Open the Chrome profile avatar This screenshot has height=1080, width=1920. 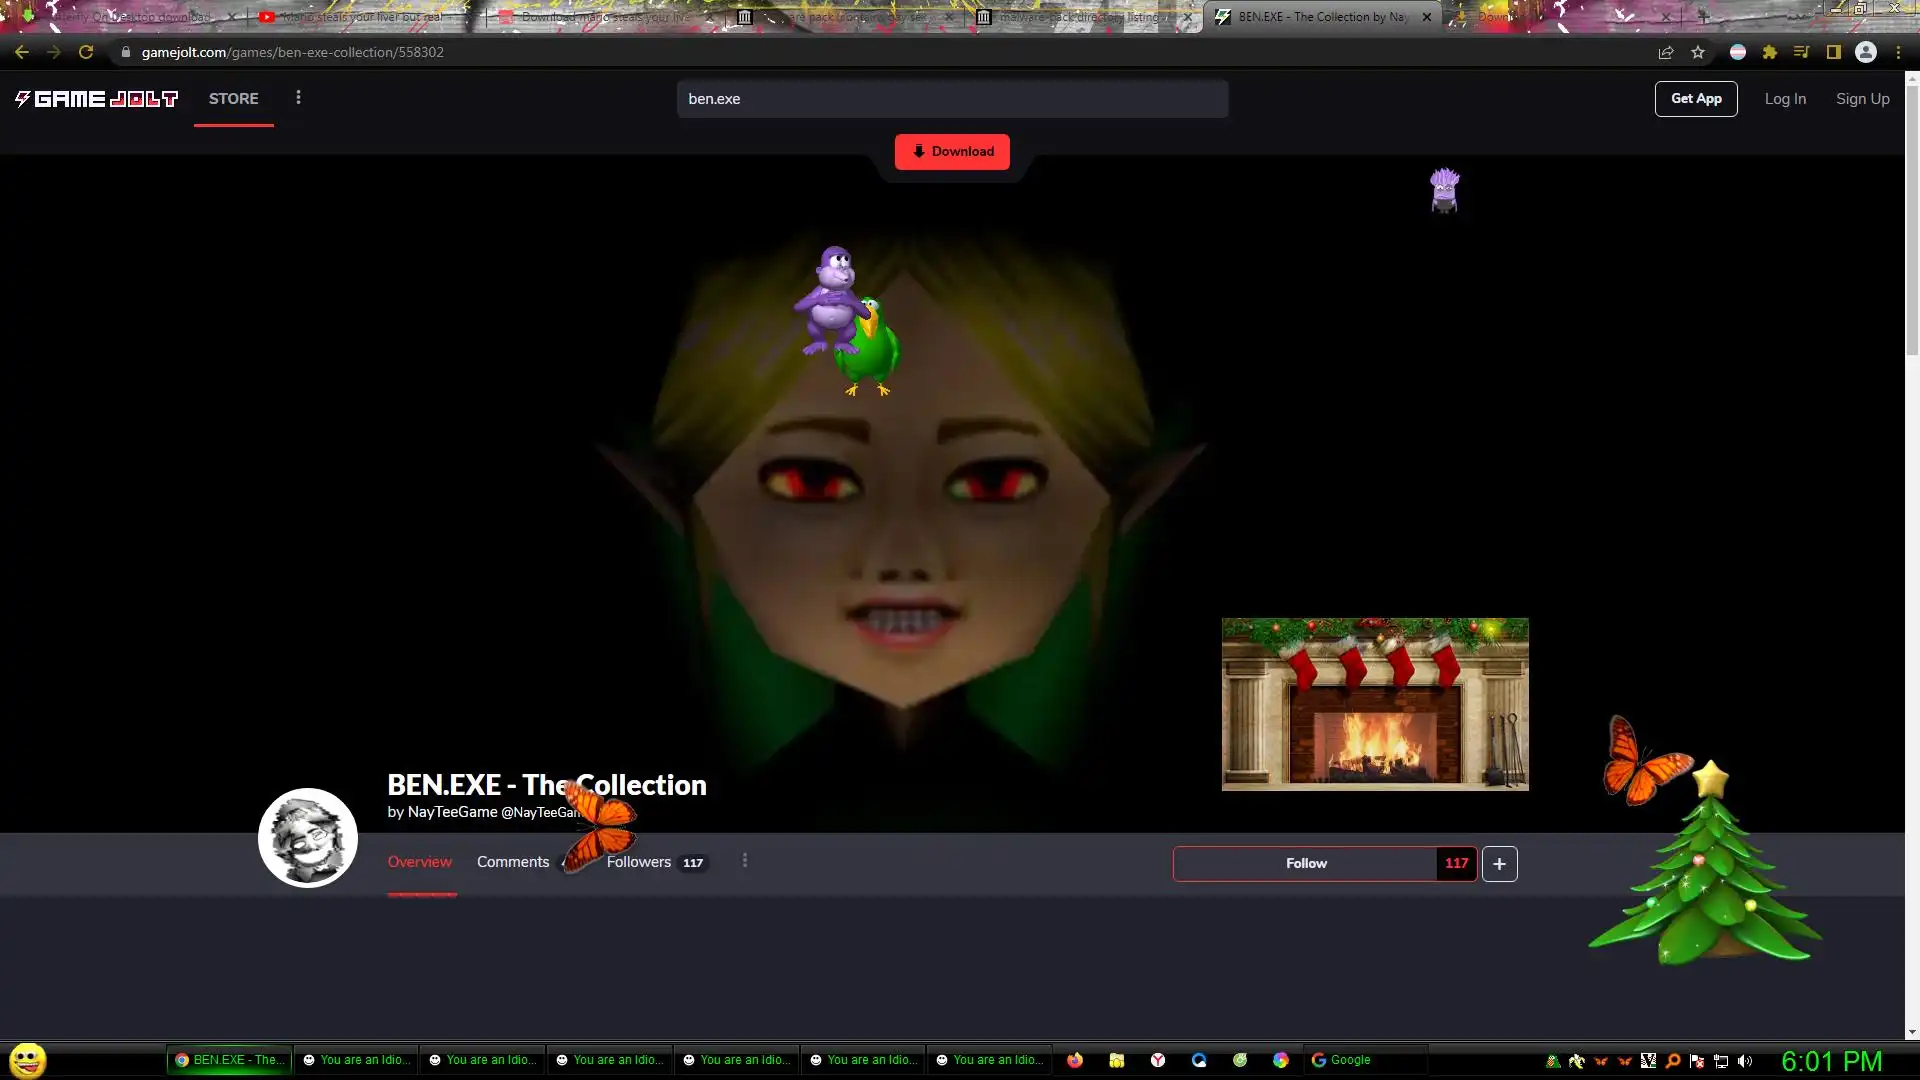click(1865, 52)
